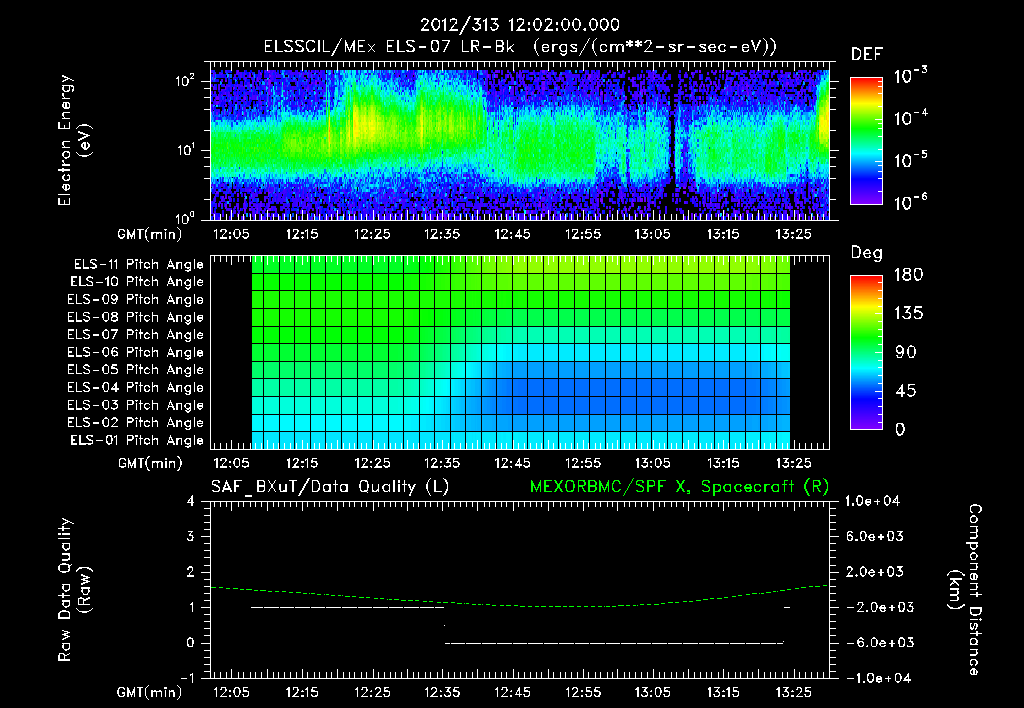
Task: Click the ELS-10 Pitch Angle row label
Action: click(137, 282)
